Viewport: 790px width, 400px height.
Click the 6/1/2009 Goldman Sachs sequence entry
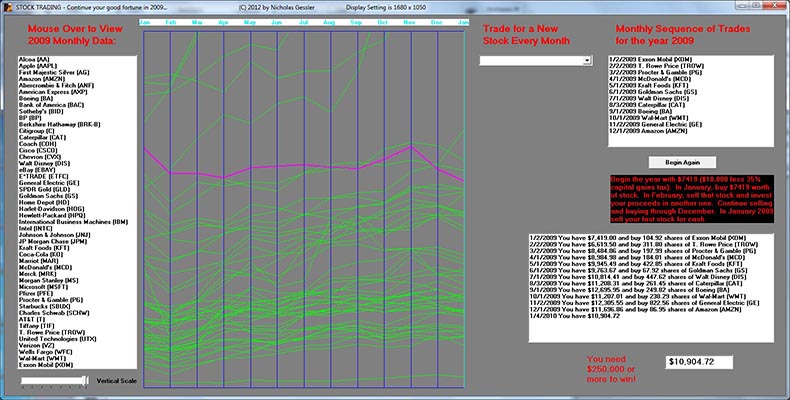coord(653,92)
